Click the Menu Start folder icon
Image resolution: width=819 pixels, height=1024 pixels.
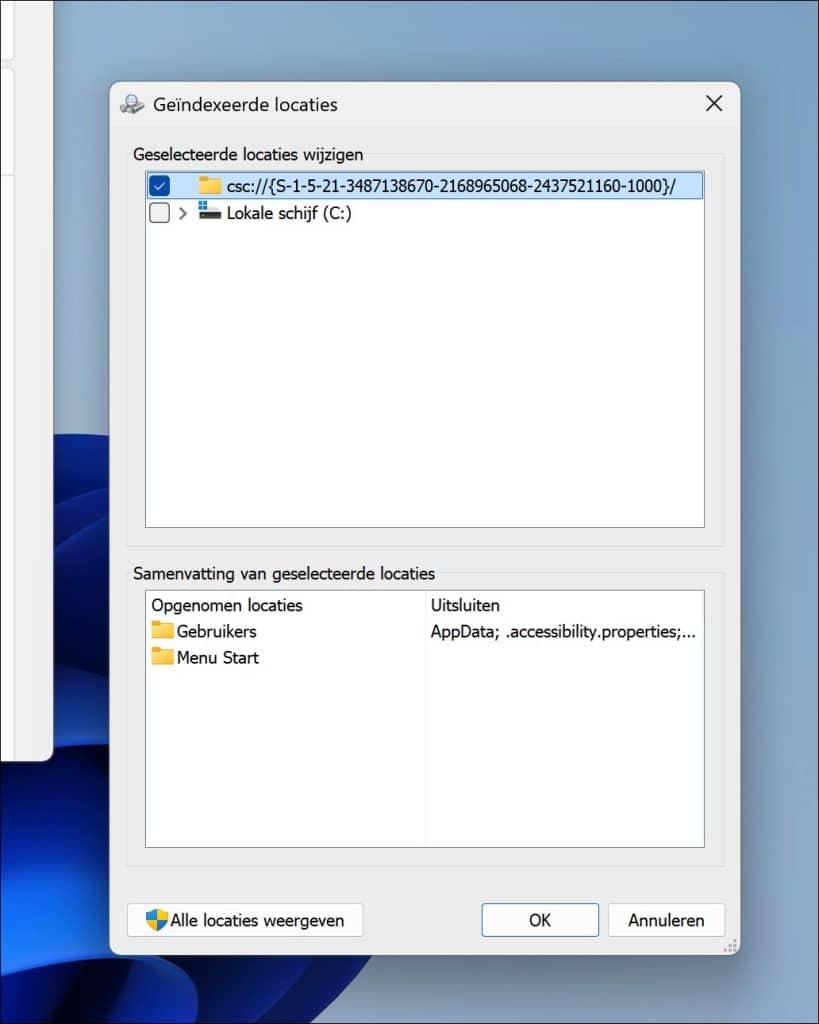point(162,656)
